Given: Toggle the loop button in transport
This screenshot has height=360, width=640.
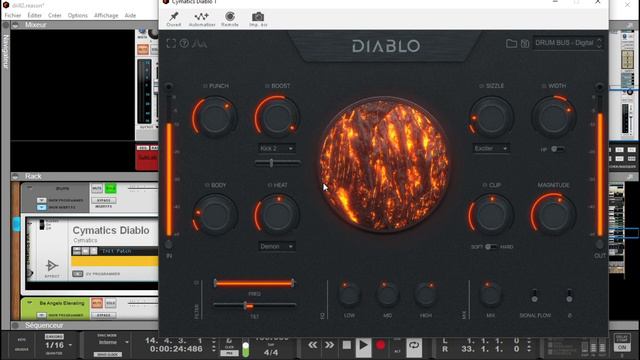Looking at the screenshot, I should point(414,346).
